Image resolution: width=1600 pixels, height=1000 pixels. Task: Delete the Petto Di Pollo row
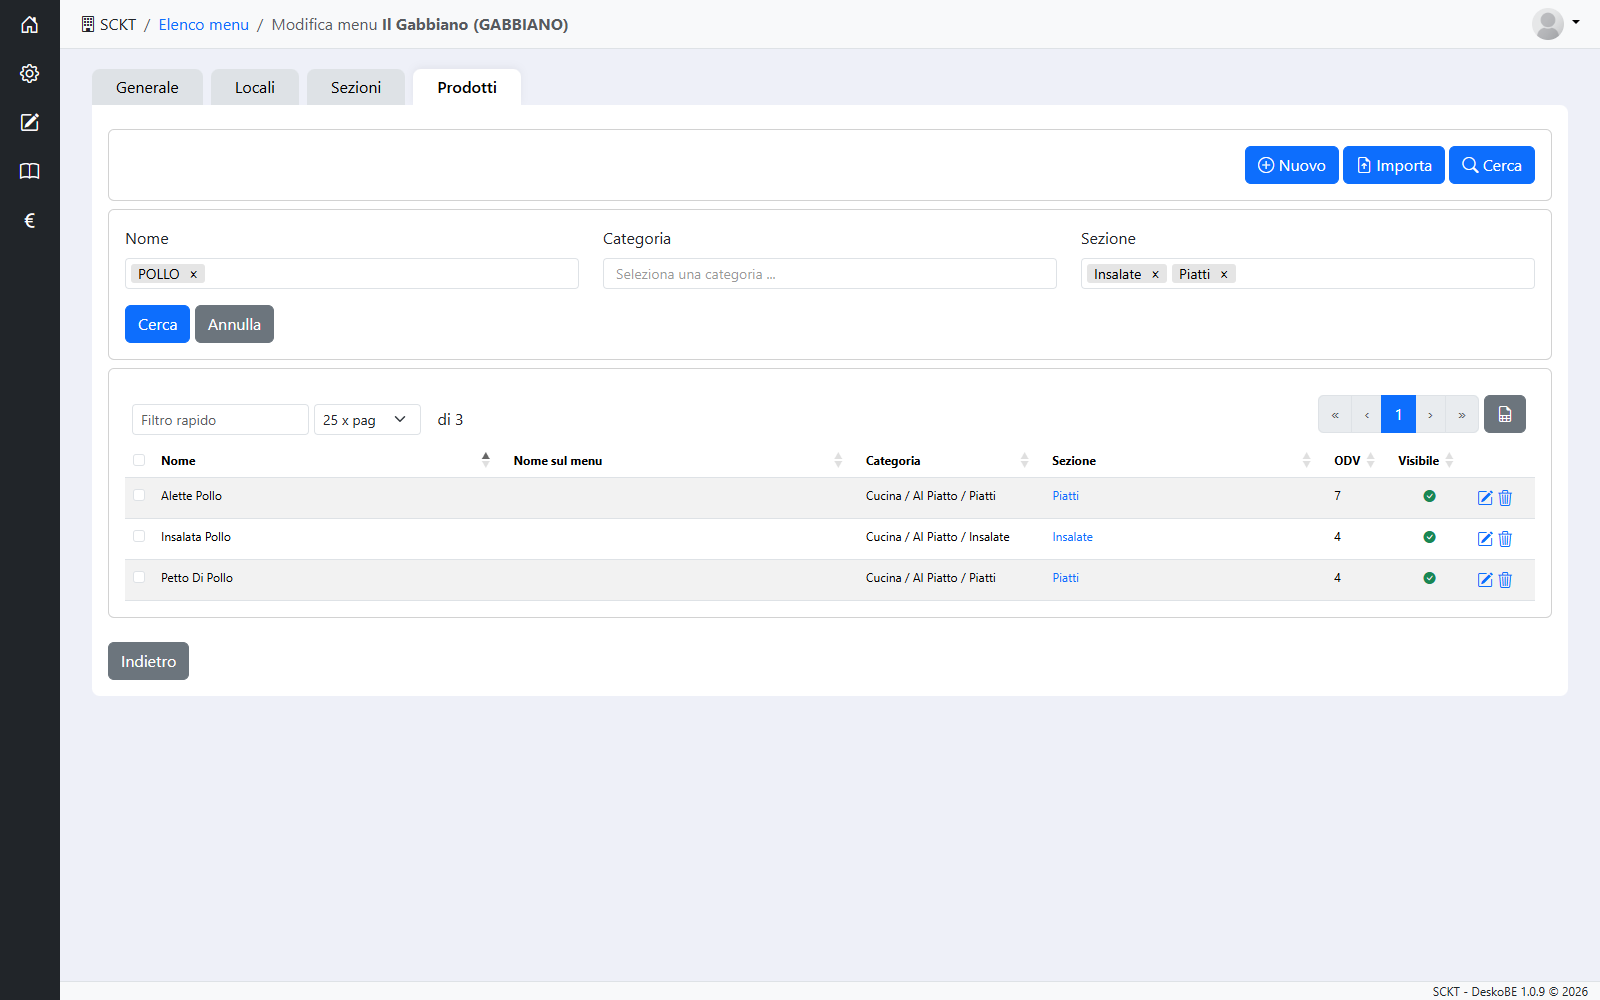click(1505, 580)
